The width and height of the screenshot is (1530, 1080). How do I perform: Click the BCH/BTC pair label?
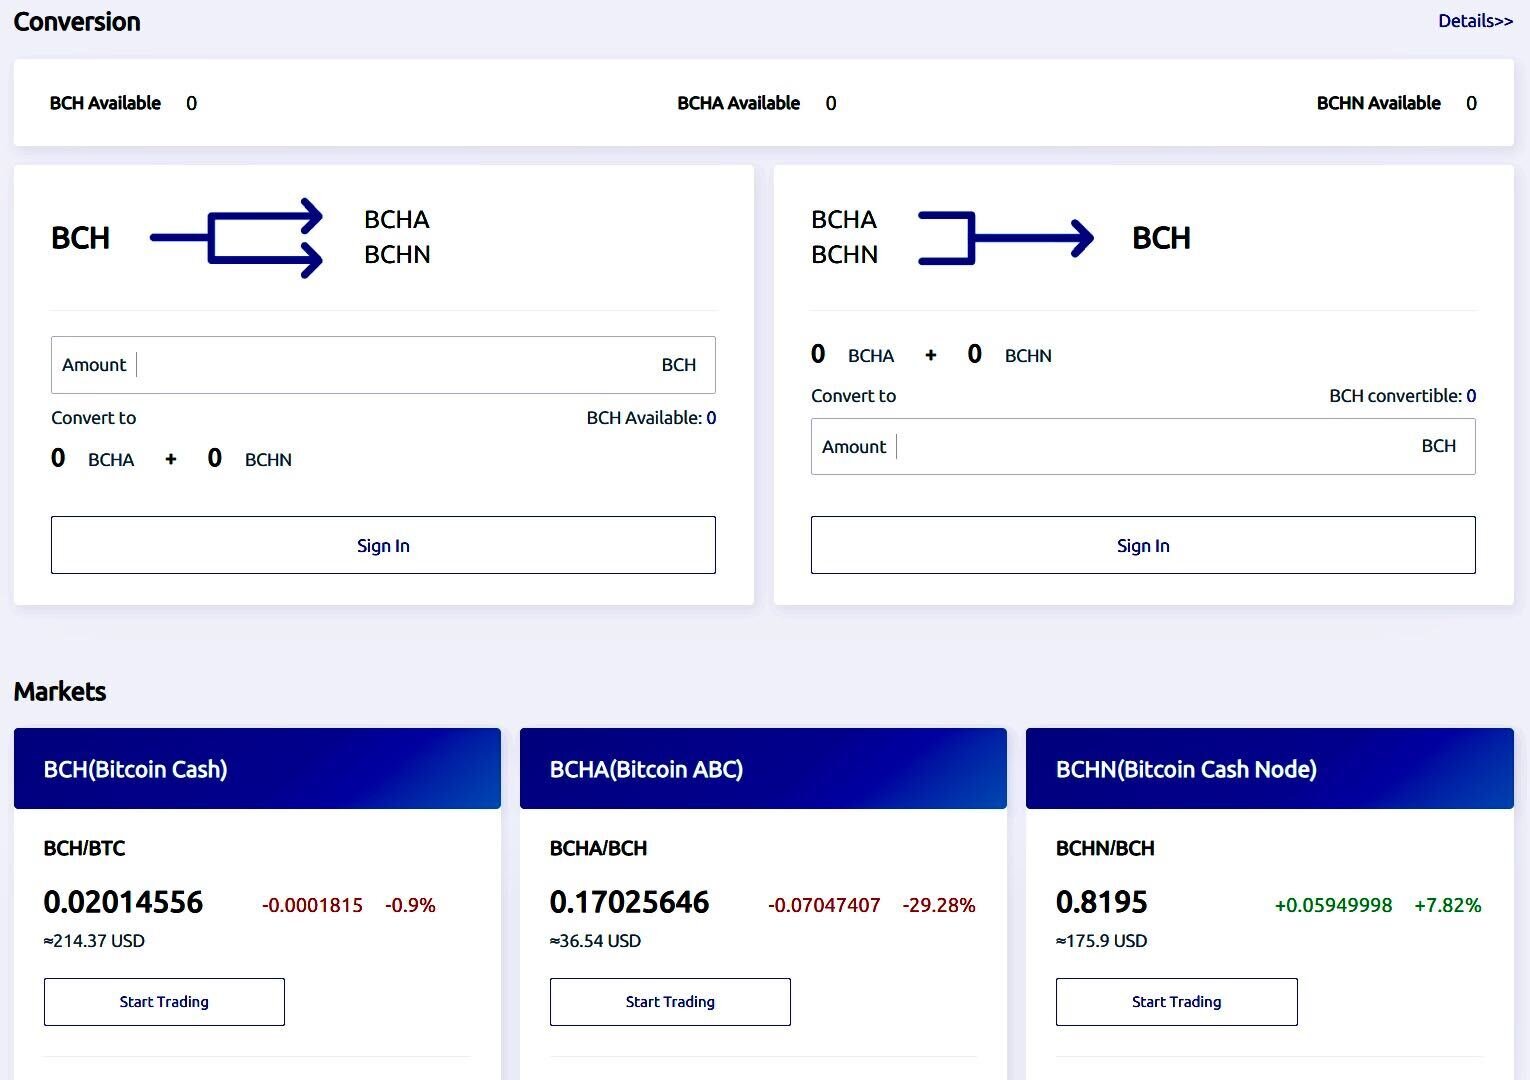click(x=85, y=848)
